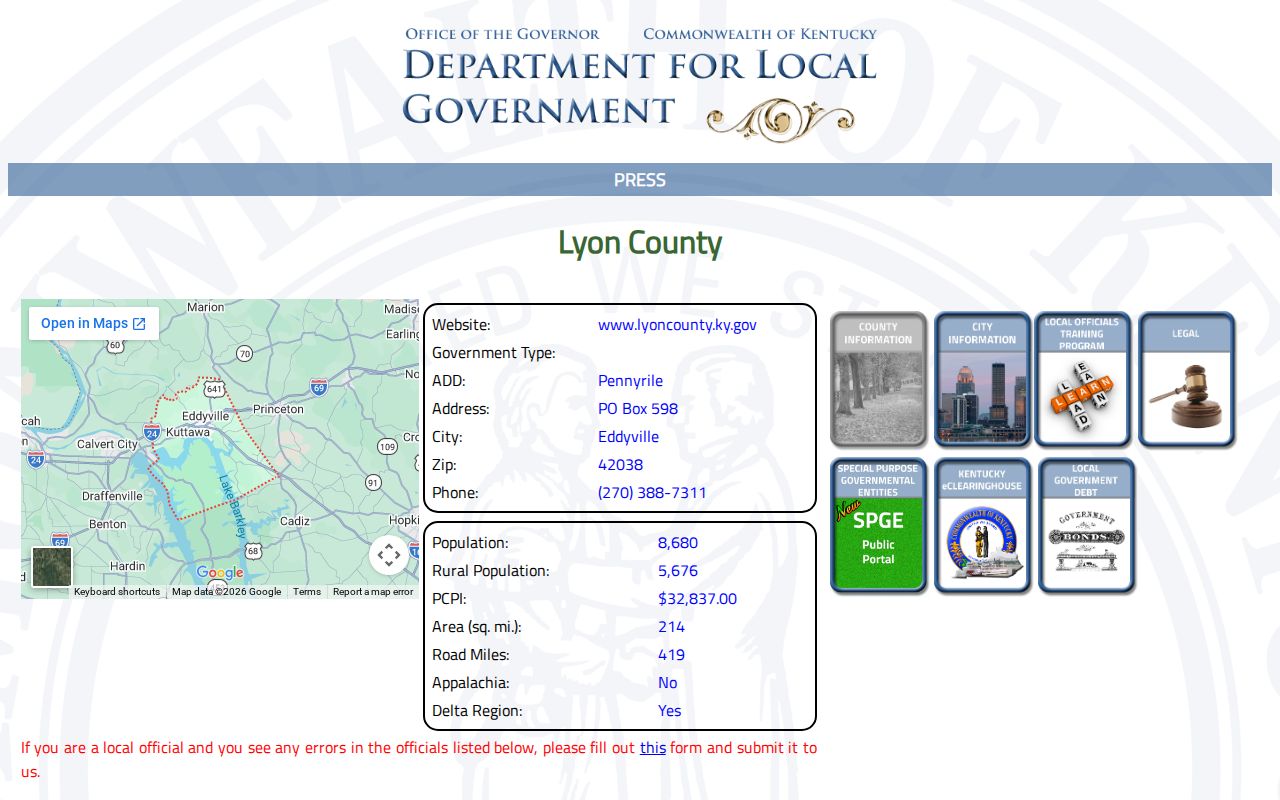
Task: Click the Princeton label on the map
Action: click(278, 409)
